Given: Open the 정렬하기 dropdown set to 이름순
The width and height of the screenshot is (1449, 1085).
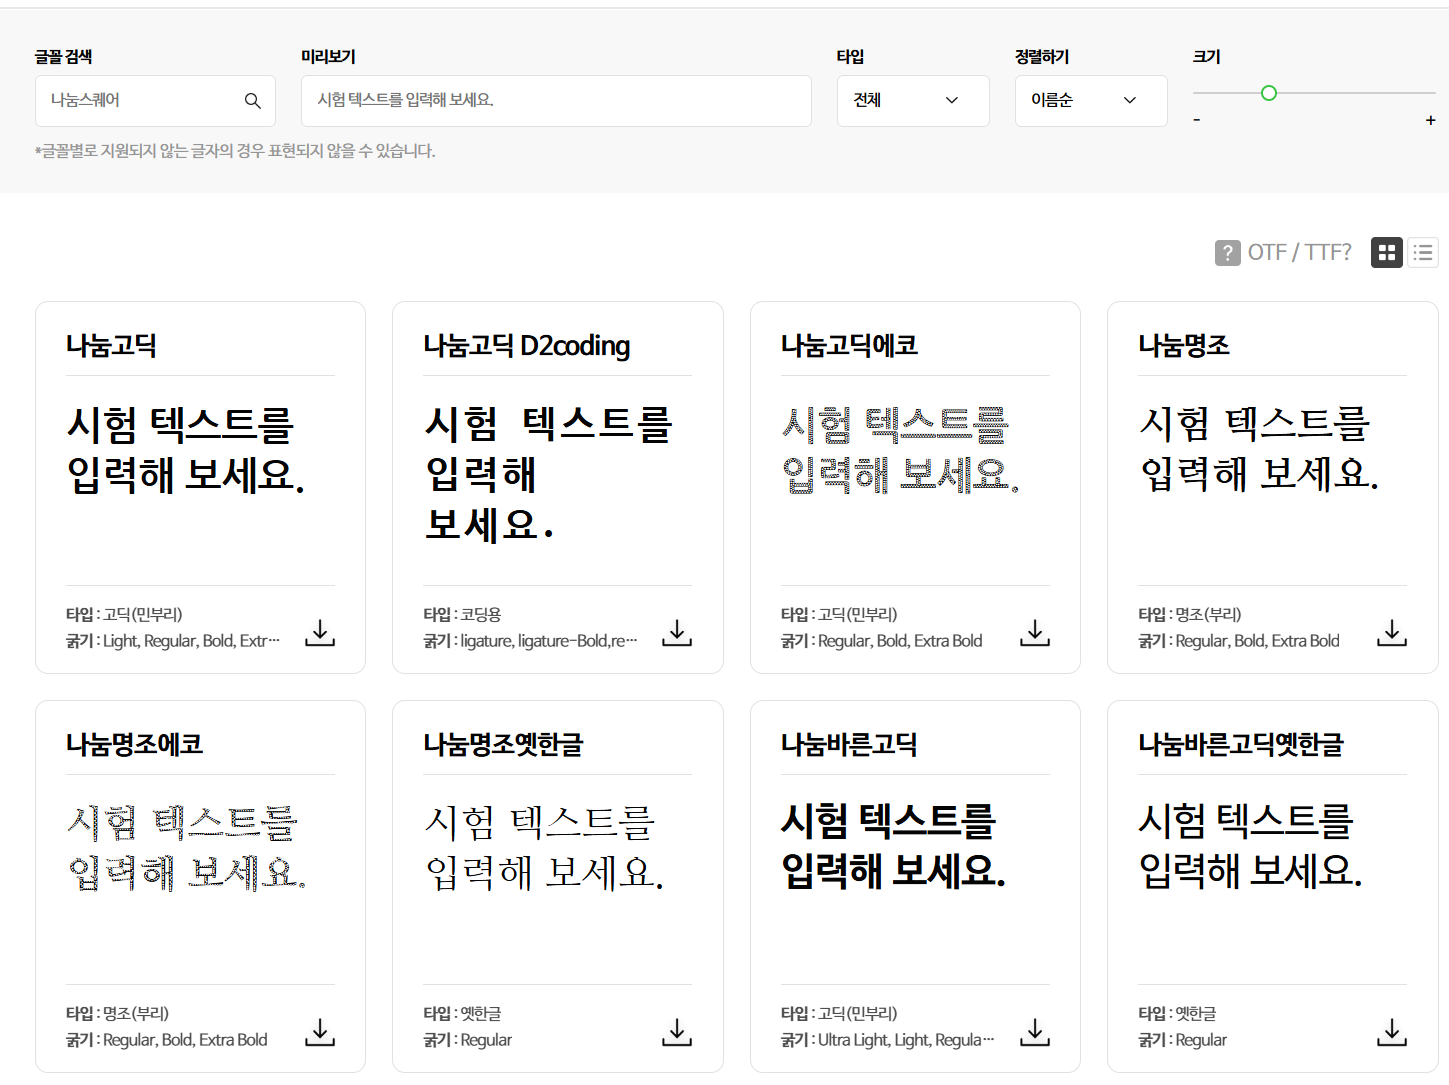Looking at the screenshot, I should click(1091, 101).
